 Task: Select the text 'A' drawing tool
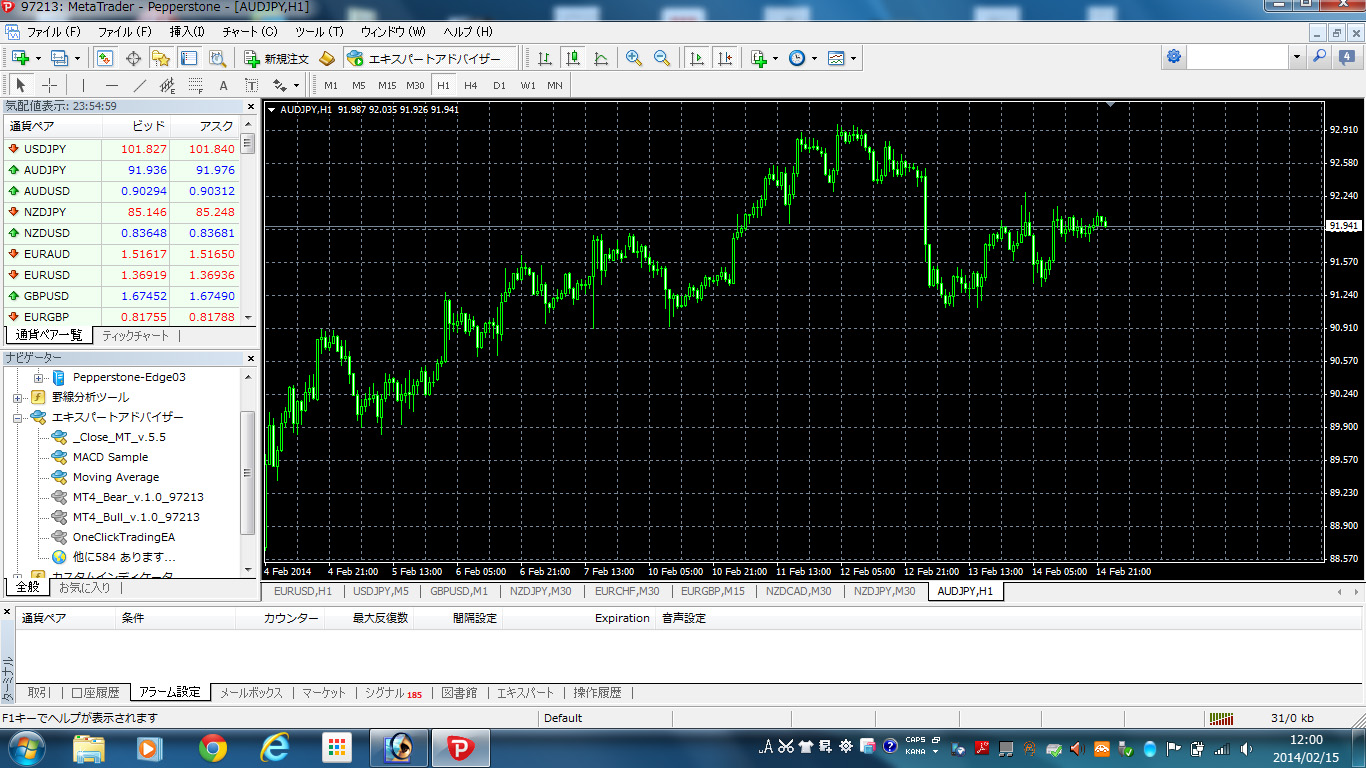click(x=223, y=85)
